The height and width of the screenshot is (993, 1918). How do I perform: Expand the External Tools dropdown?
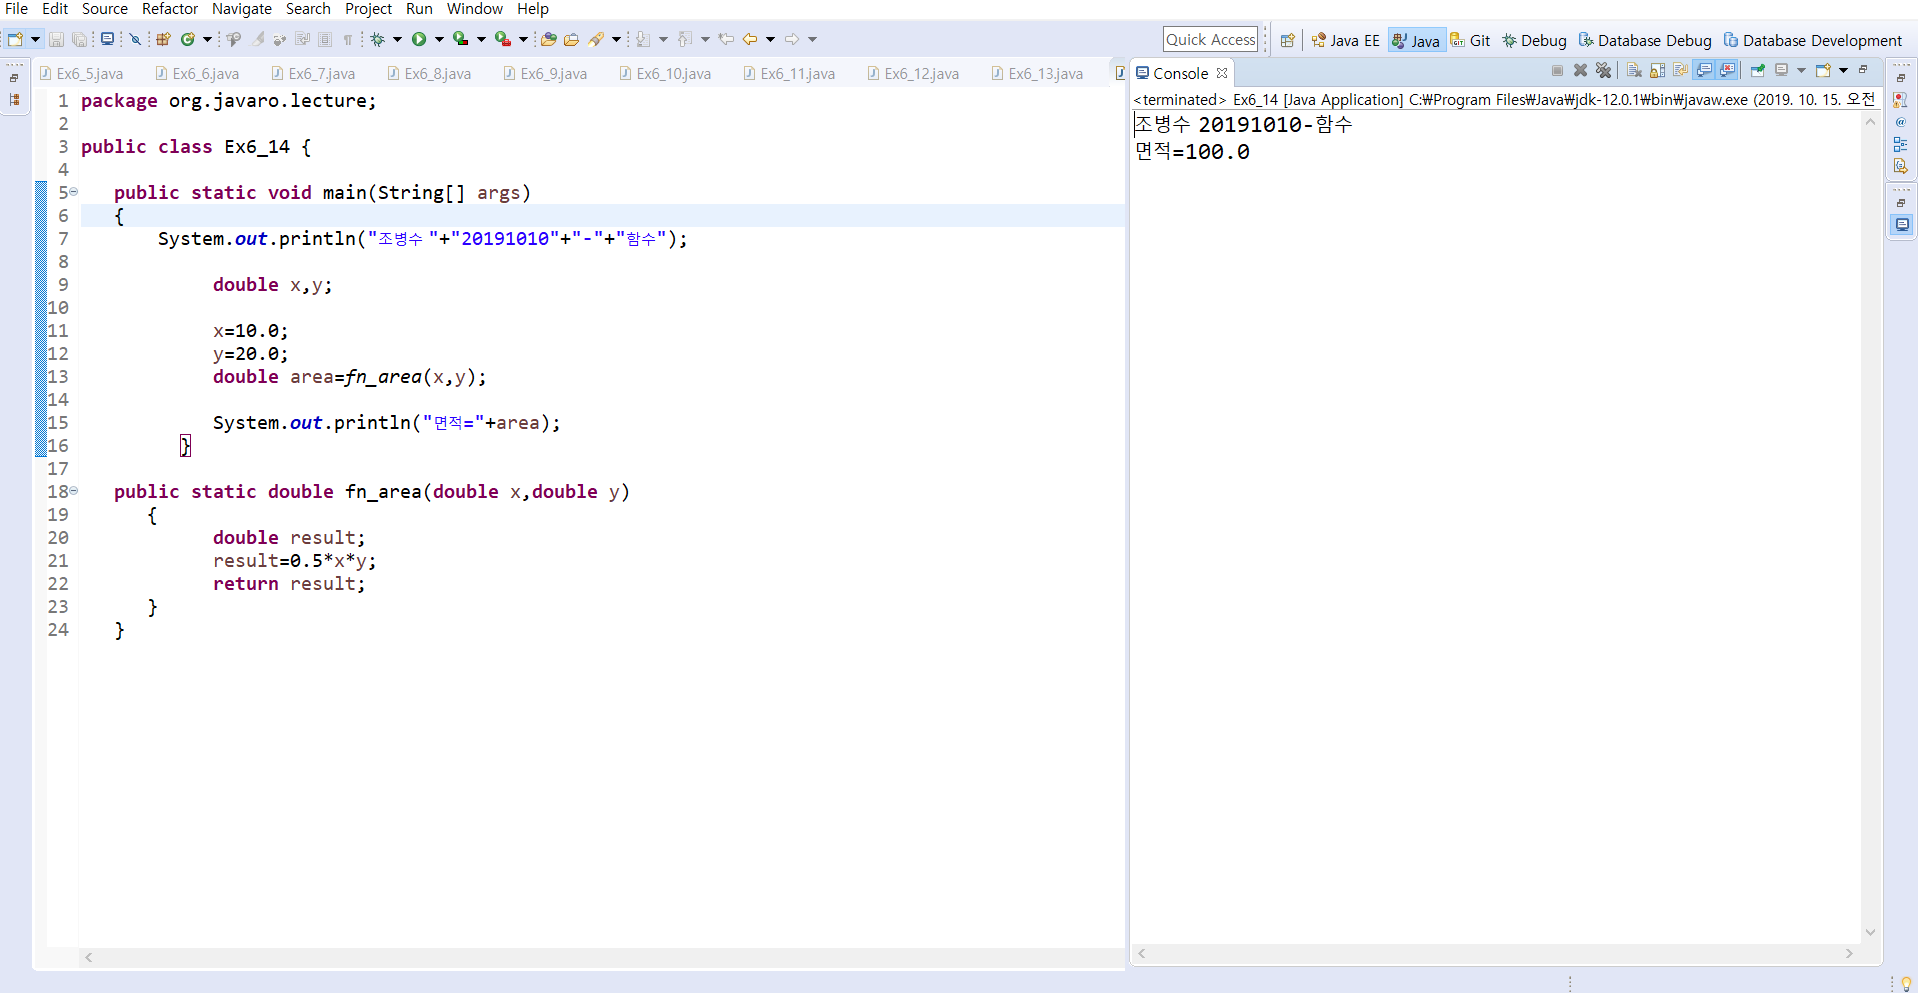(x=523, y=39)
